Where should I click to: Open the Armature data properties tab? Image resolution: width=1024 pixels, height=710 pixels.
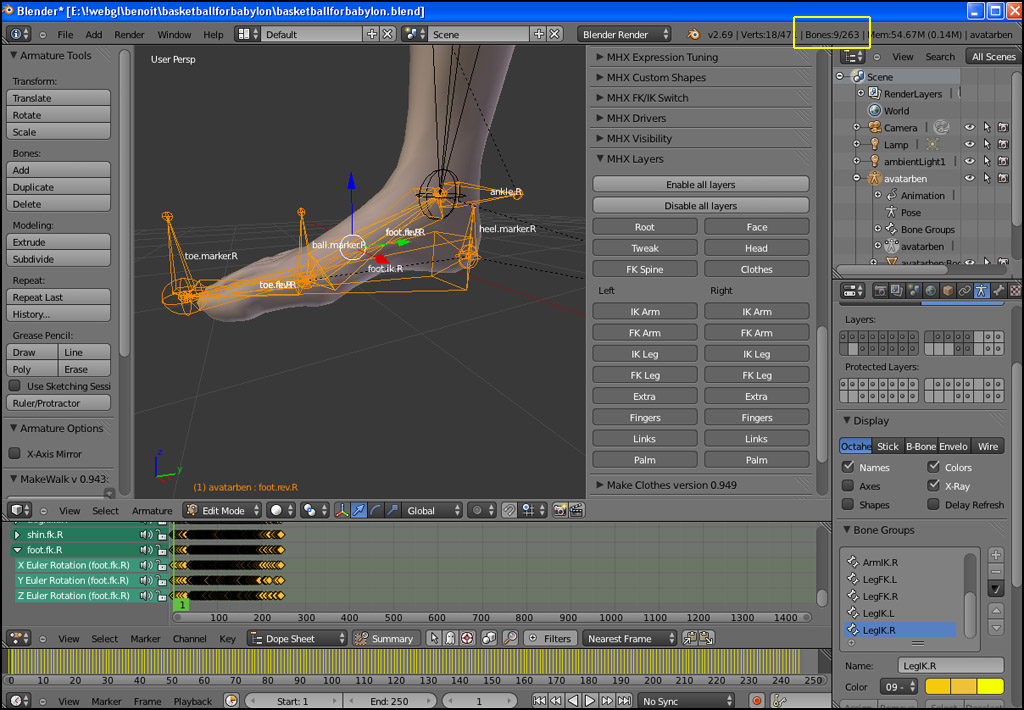tap(981, 291)
